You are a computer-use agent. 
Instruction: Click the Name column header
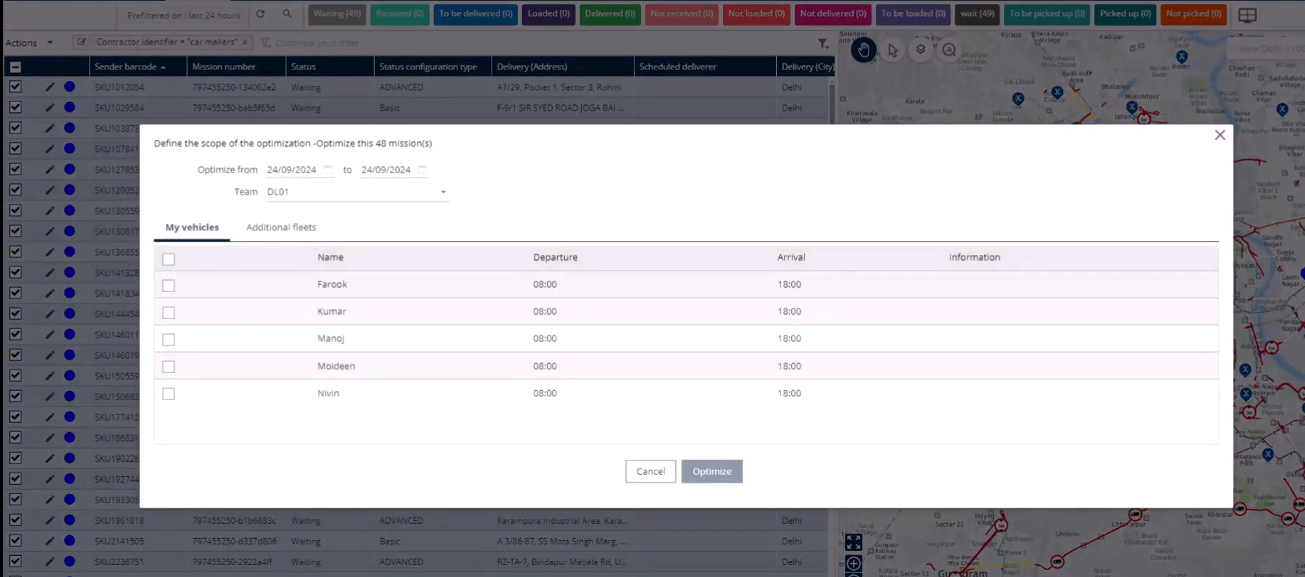[330, 258]
